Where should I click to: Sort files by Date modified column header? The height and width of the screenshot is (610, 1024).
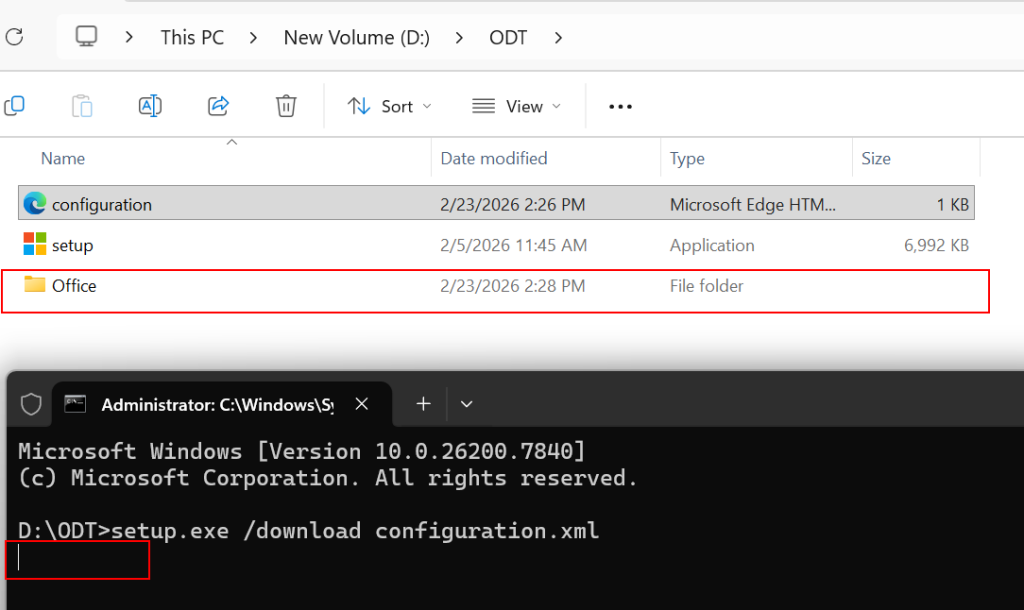click(494, 158)
